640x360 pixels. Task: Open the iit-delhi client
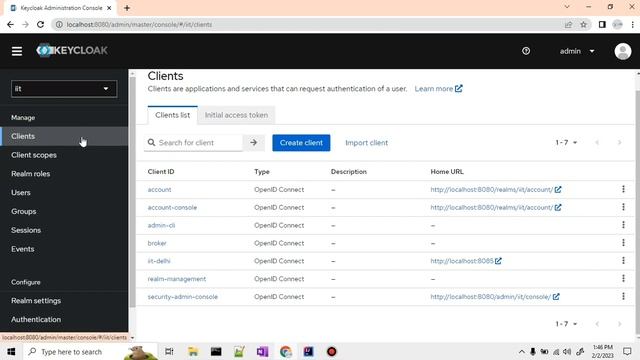(159, 261)
